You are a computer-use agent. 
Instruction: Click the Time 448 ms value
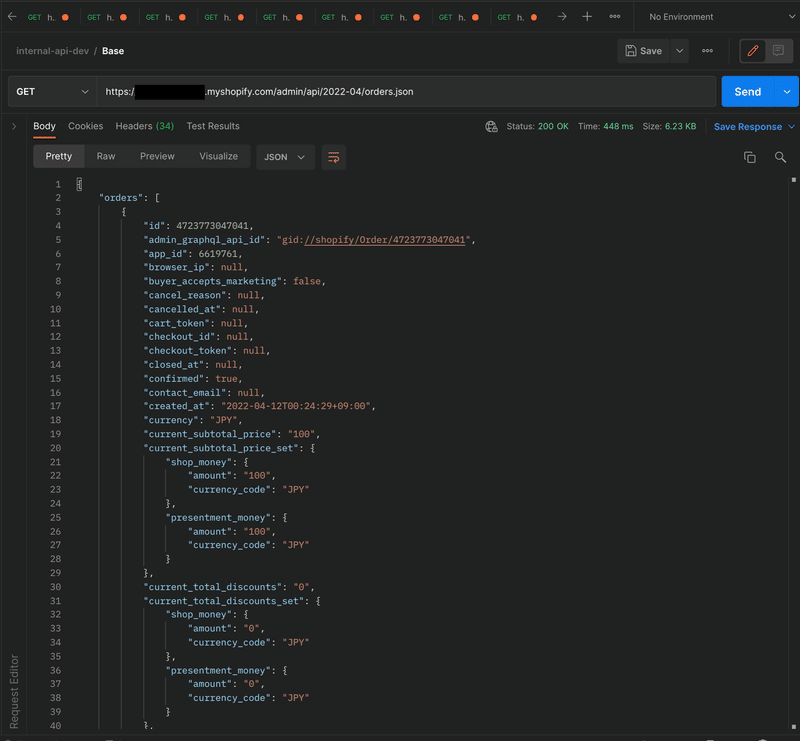(606, 127)
